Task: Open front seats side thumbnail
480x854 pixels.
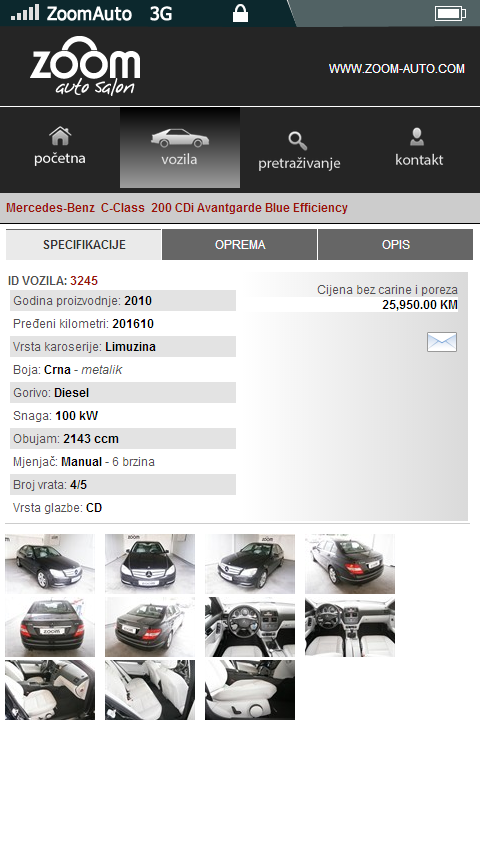Action: [x=50, y=690]
